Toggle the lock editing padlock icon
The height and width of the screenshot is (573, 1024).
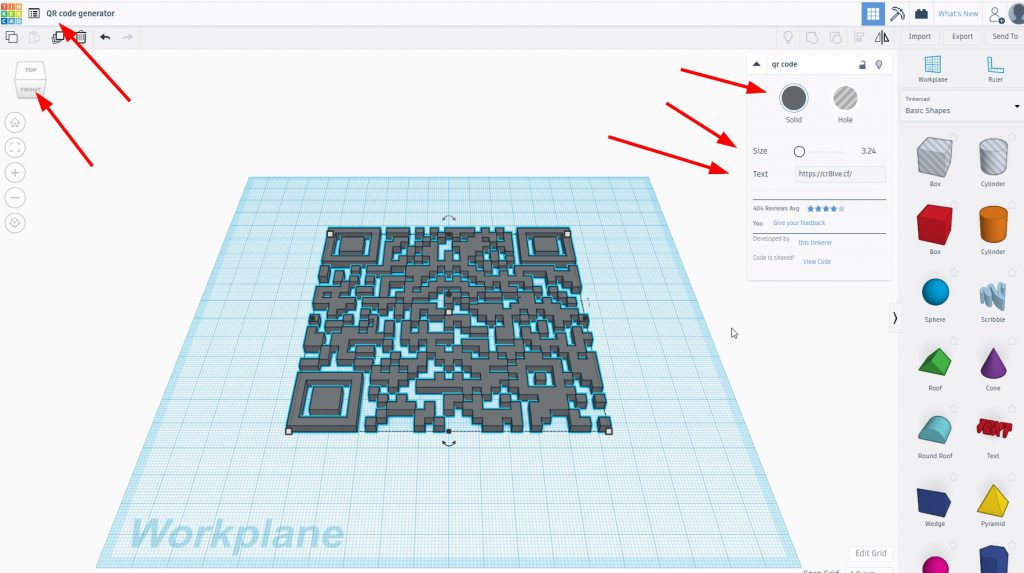tap(862, 64)
